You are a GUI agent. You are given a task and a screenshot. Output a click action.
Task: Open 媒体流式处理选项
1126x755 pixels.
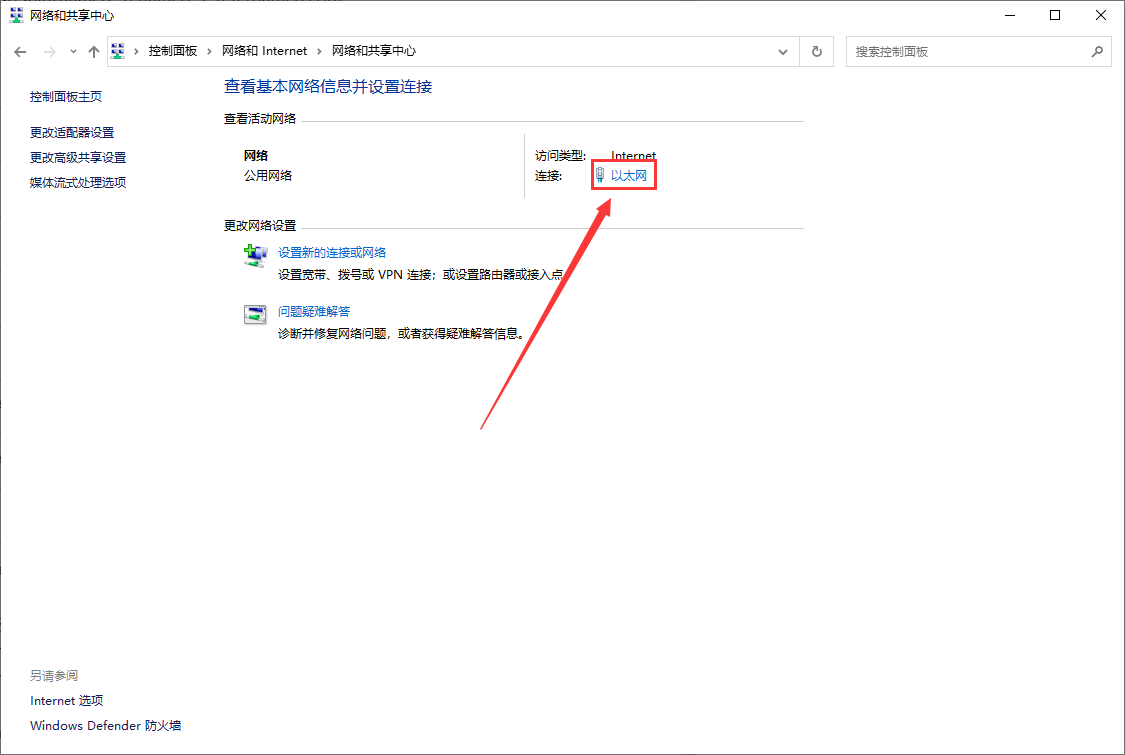pos(78,182)
